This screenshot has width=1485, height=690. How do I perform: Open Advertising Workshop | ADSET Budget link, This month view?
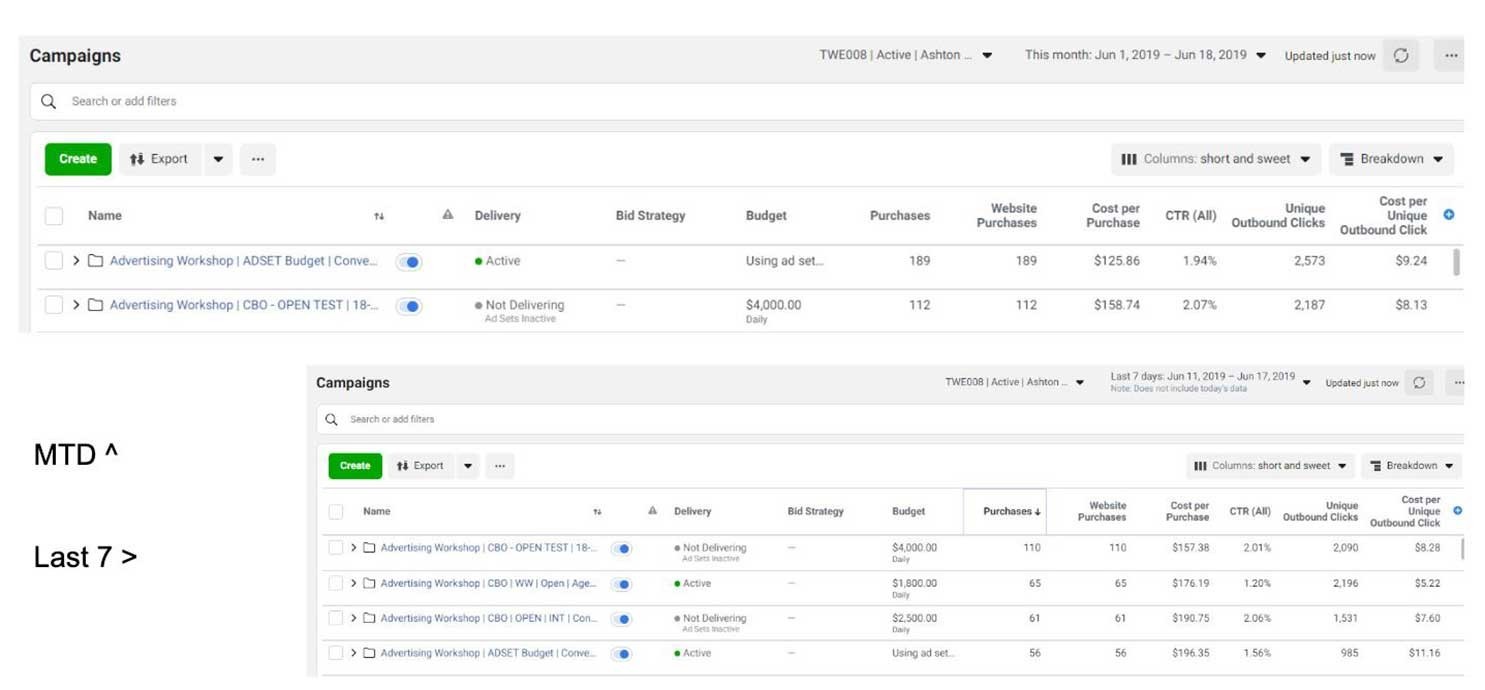point(244,261)
